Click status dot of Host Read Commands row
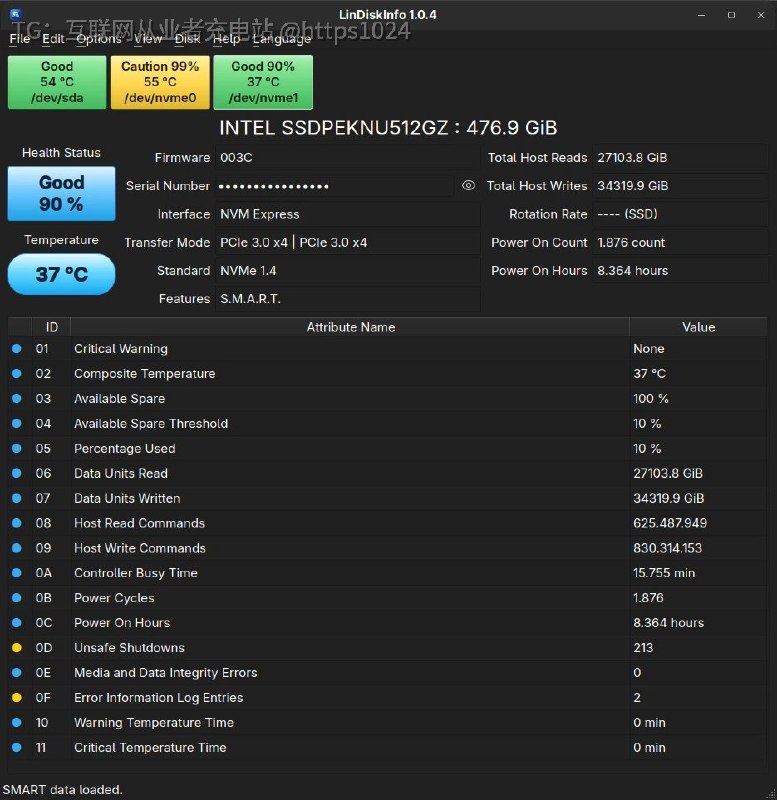The height and width of the screenshot is (800, 777). [x=17, y=523]
